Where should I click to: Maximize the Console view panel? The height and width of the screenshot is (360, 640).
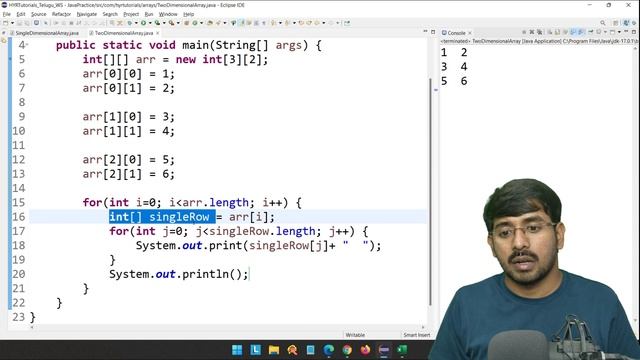click(634, 31)
